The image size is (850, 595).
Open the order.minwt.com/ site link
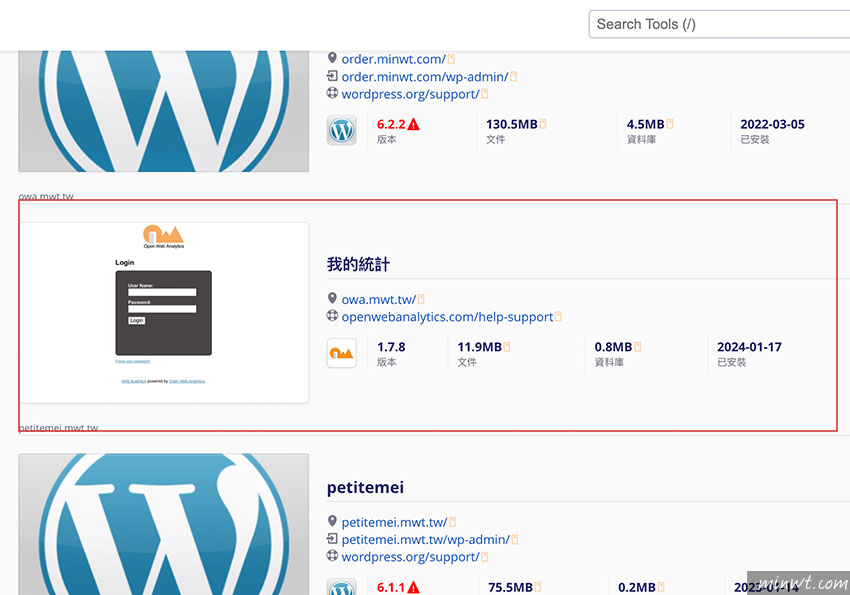394,59
